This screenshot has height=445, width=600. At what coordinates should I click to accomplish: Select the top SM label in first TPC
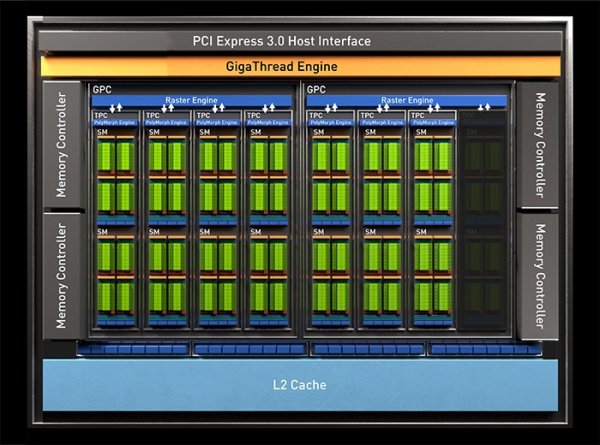(102, 132)
